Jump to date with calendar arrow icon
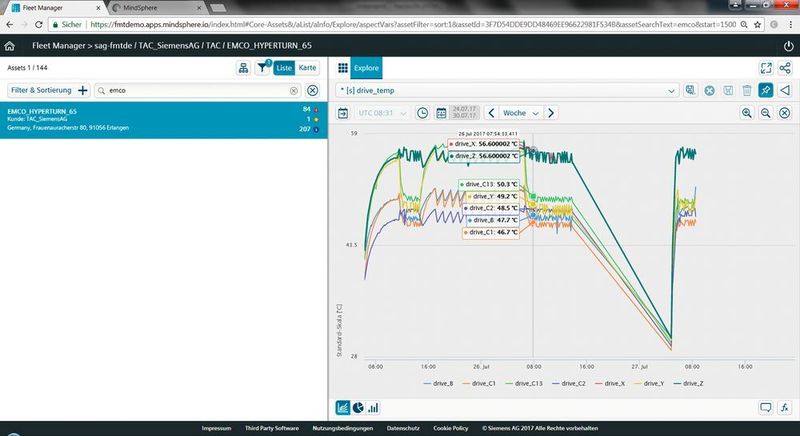 343,113
